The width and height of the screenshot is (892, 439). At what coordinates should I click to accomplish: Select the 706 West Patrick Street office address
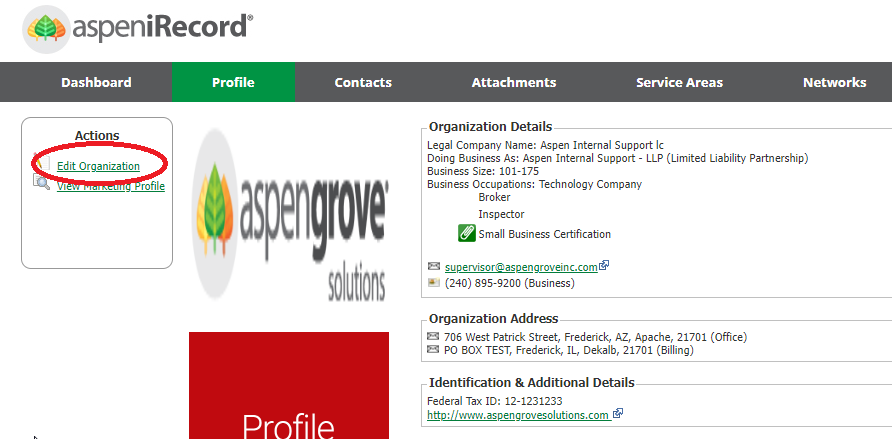[595, 337]
